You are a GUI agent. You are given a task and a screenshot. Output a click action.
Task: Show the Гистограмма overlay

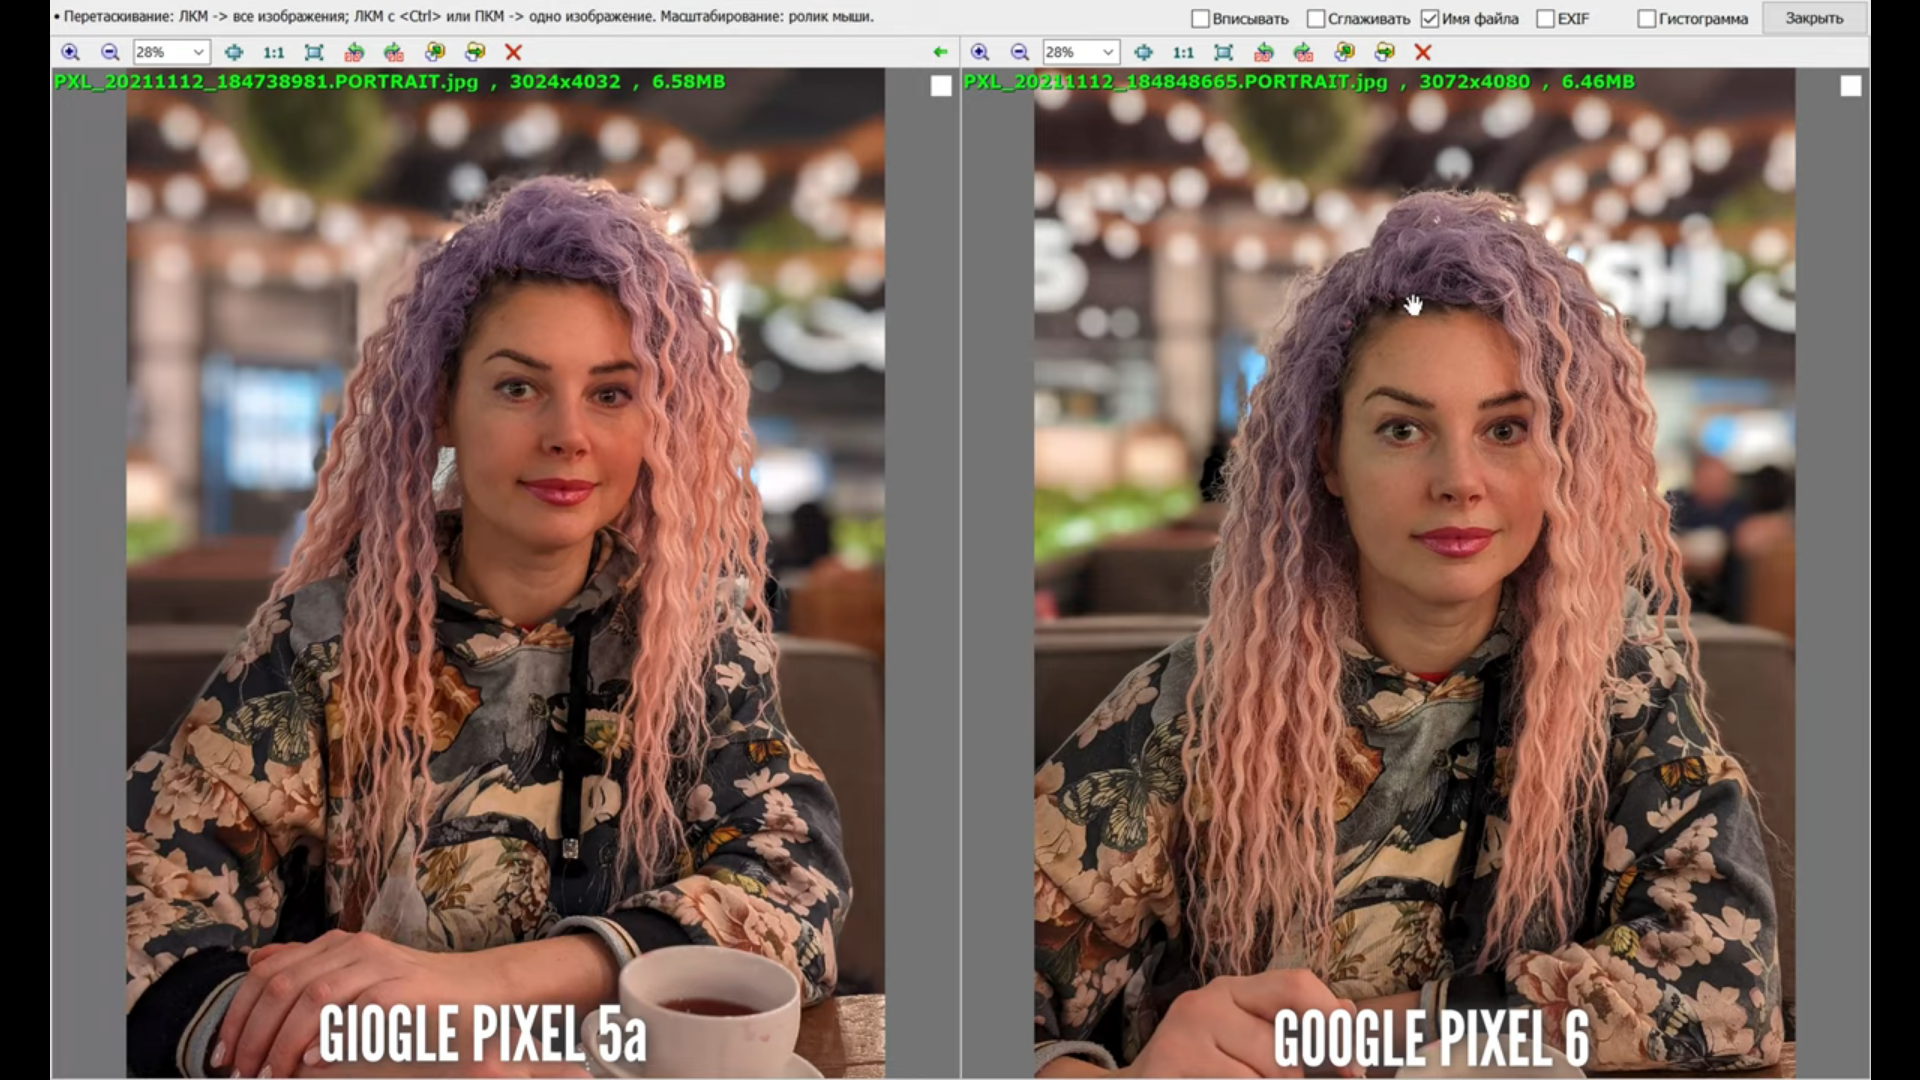[1646, 19]
